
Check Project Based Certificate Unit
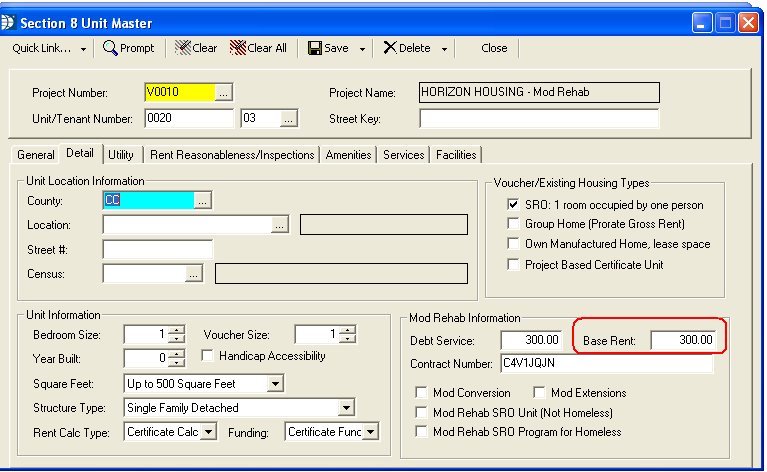pyautogui.click(x=513, y=265)
